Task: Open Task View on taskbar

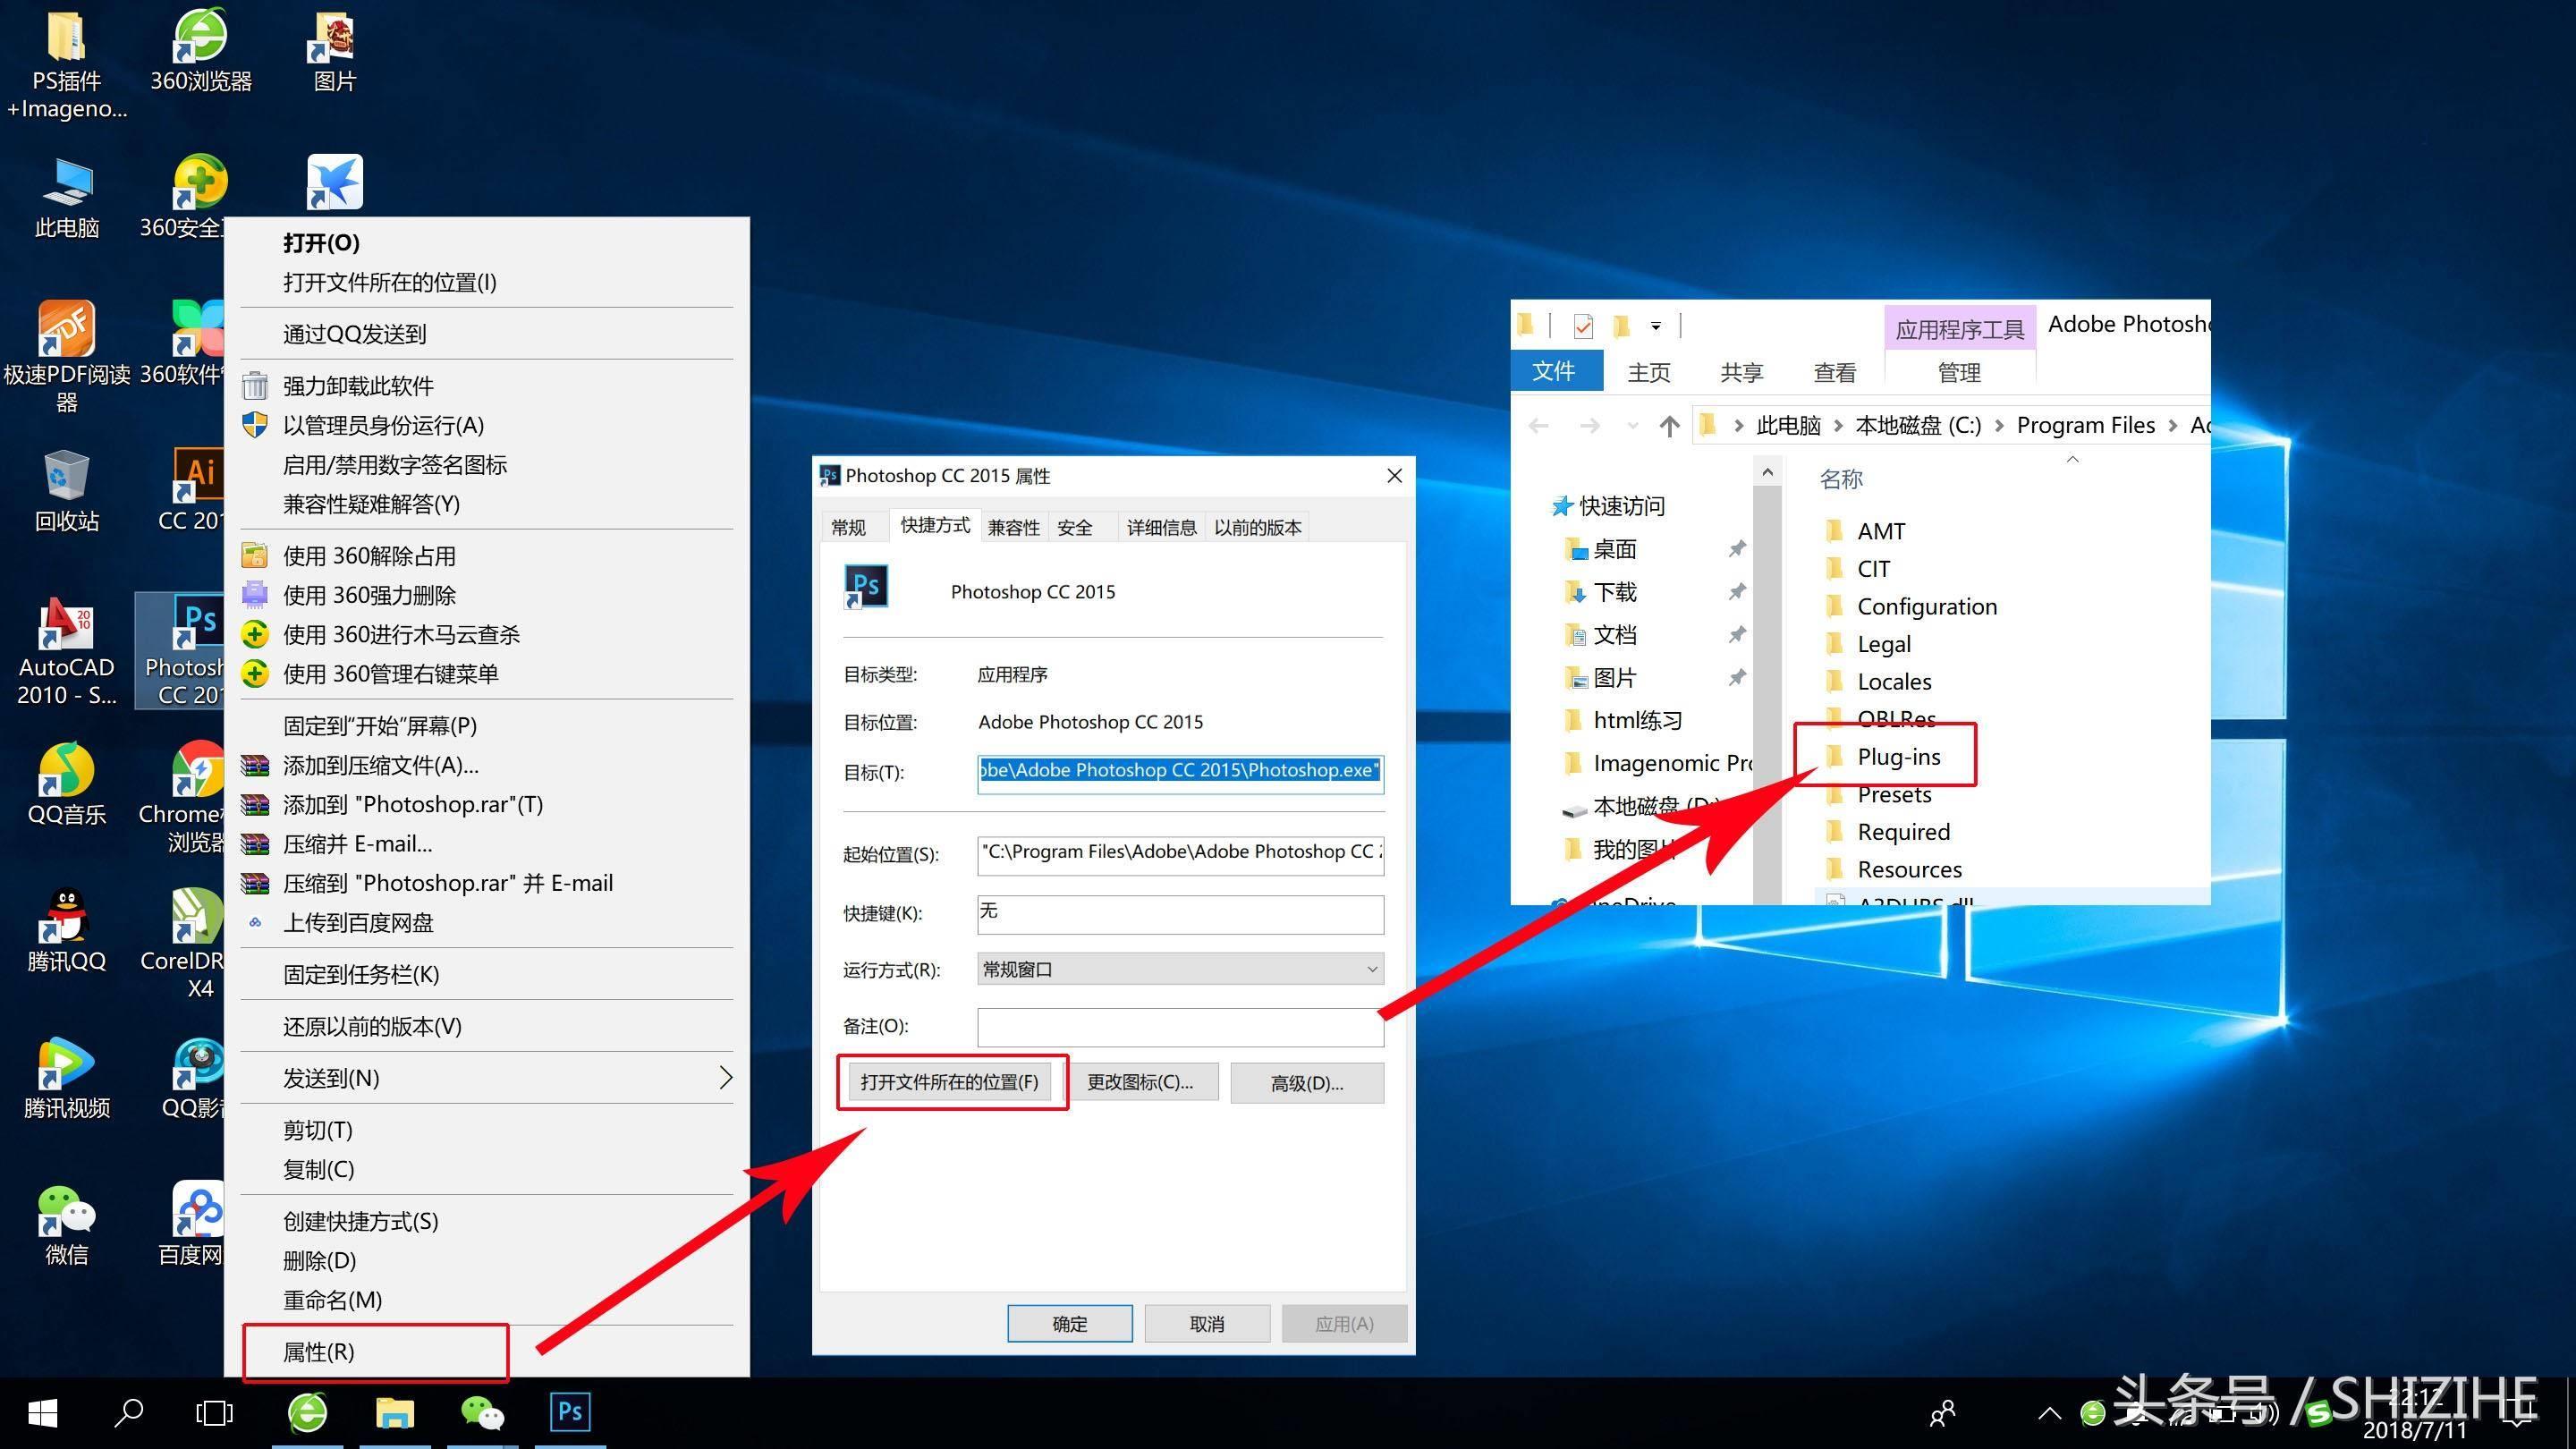Action: click(214, 1412)
